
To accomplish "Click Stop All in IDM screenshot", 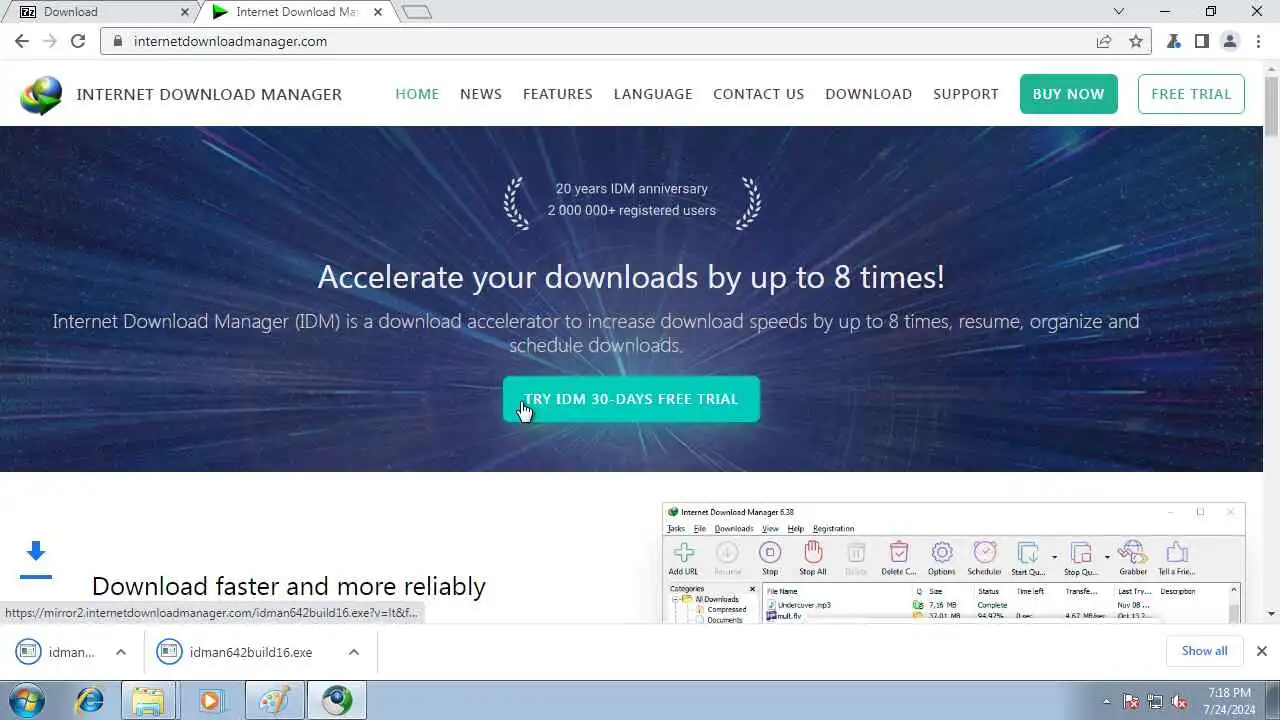I will pos(813,559).
